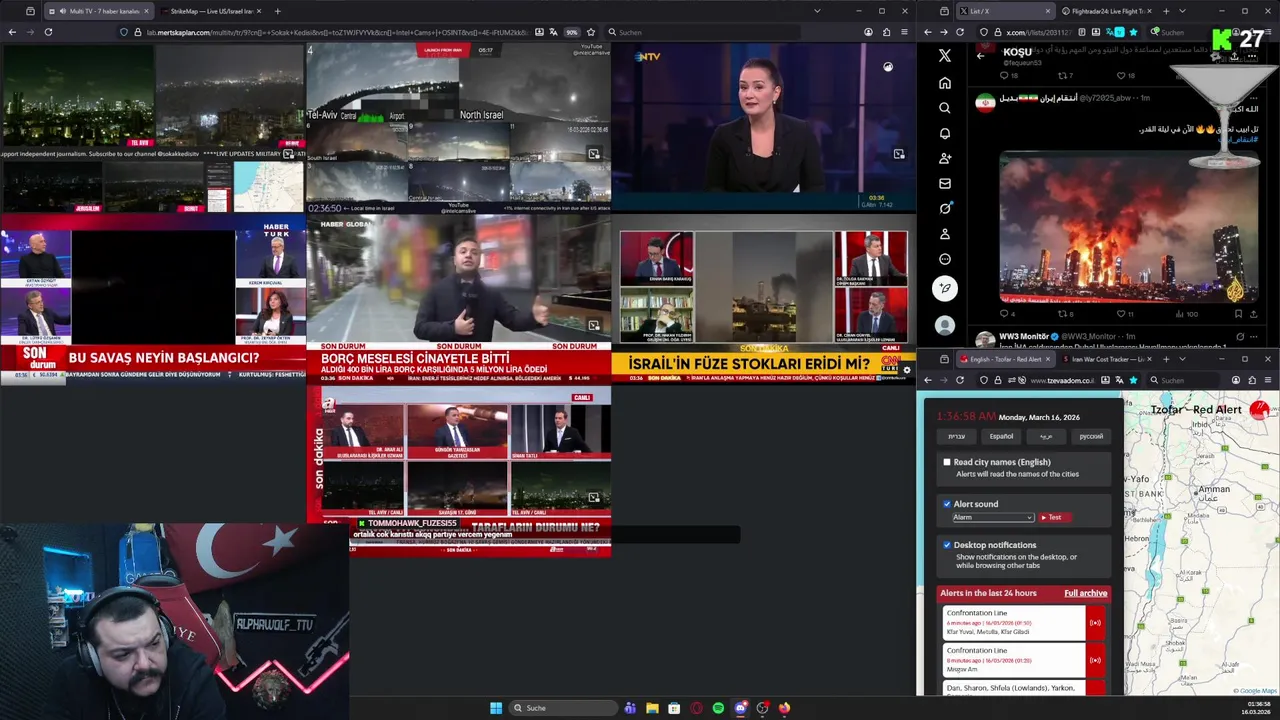Play alert sound icon for Misgav Am alert
The image size is (1280, 720).
(1095, 660)
